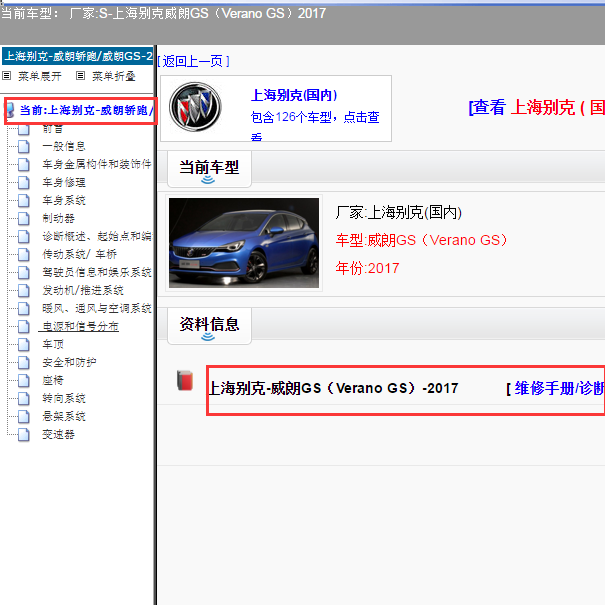Select 暖风、通风与空调系统 tree entry
Screen dimensions: 605x605
pos(96,308)
